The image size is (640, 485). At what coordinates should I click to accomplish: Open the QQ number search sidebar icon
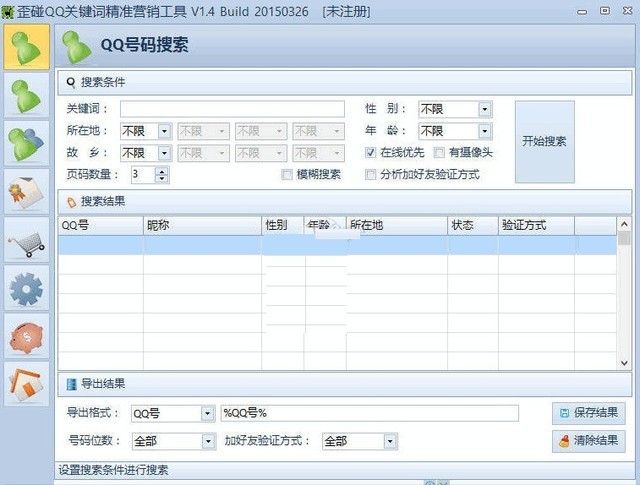[x=27, y=47]
